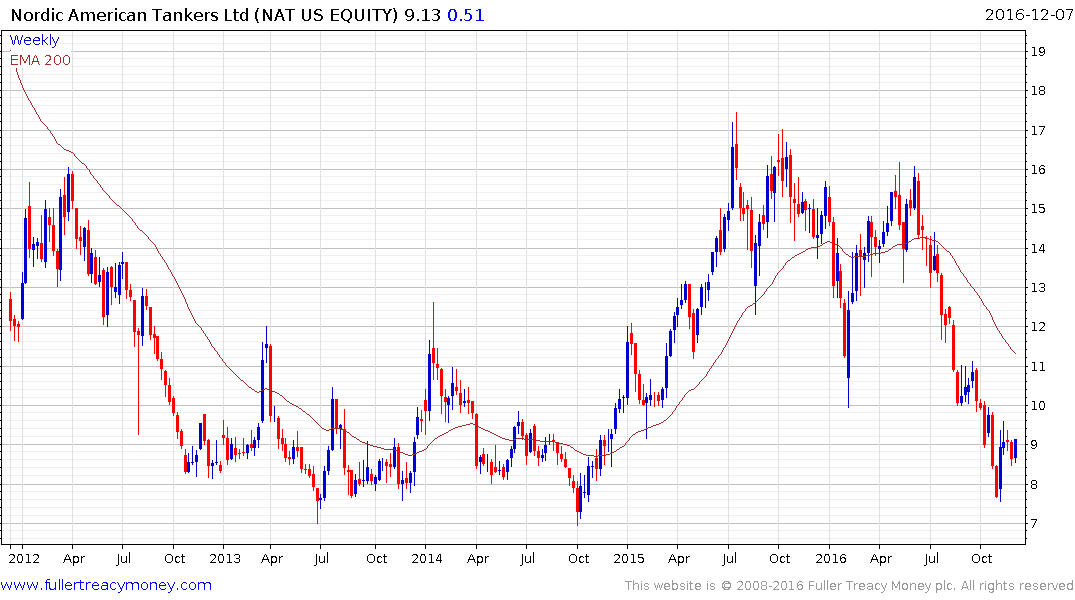1075x600 pixels.
Task: Select the Weekly interval label
Action: [34, 40]
